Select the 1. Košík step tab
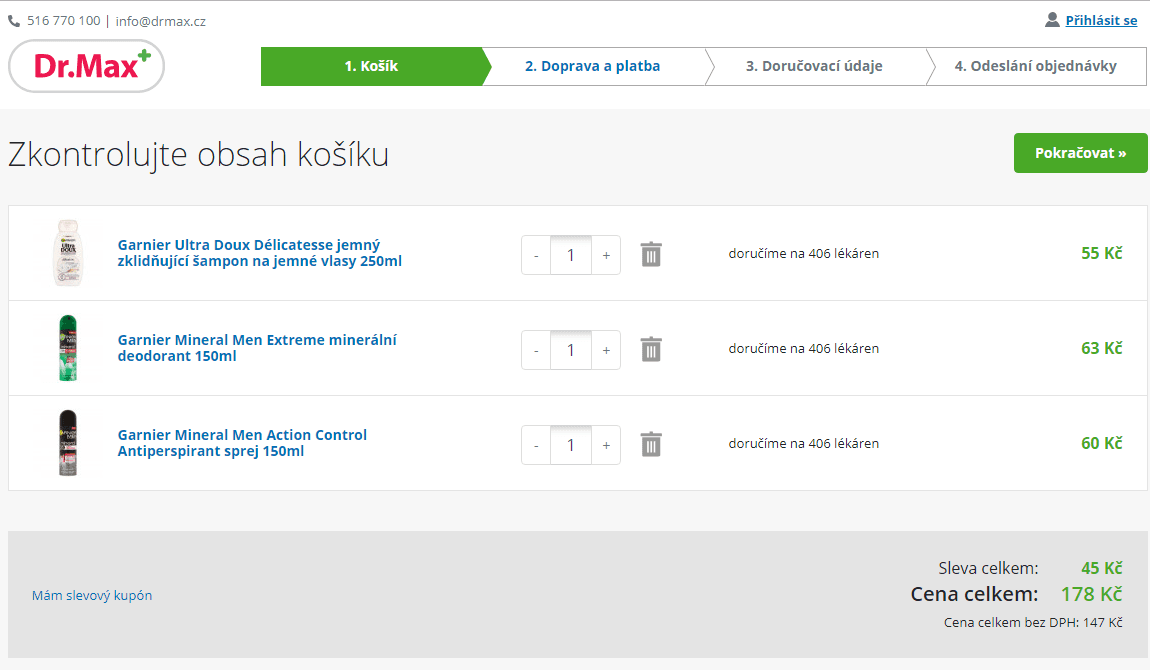Screen dimensions: 1150x670 pyautogui.click(x=372, y=66)
